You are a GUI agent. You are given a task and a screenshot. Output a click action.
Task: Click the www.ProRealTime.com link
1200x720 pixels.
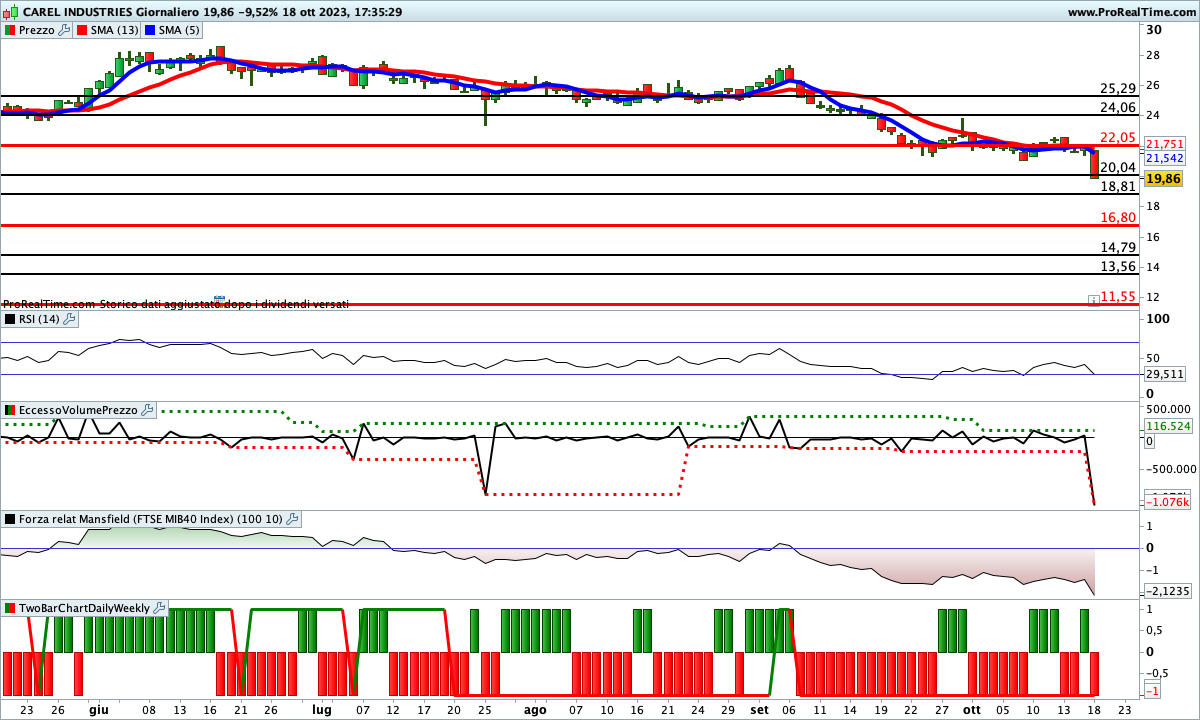point(1131,12)
